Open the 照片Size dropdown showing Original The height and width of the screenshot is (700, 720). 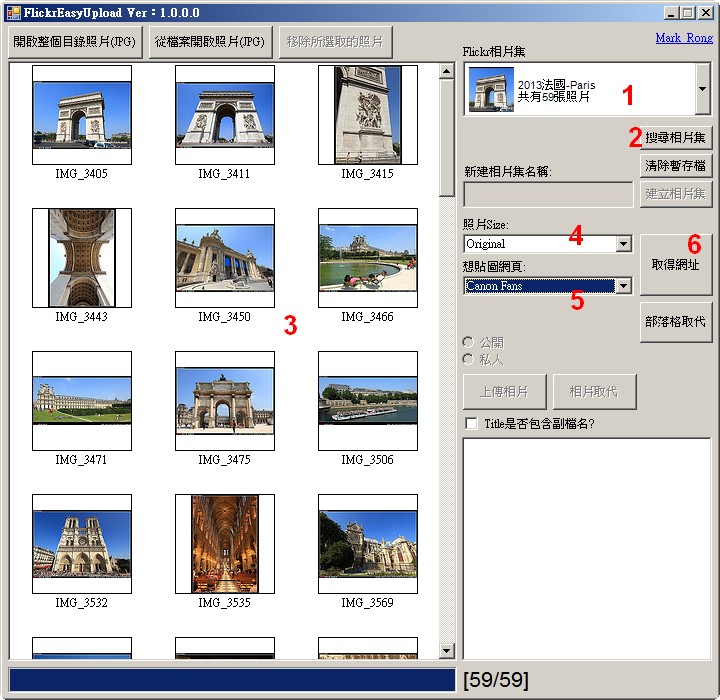[548, 244]
